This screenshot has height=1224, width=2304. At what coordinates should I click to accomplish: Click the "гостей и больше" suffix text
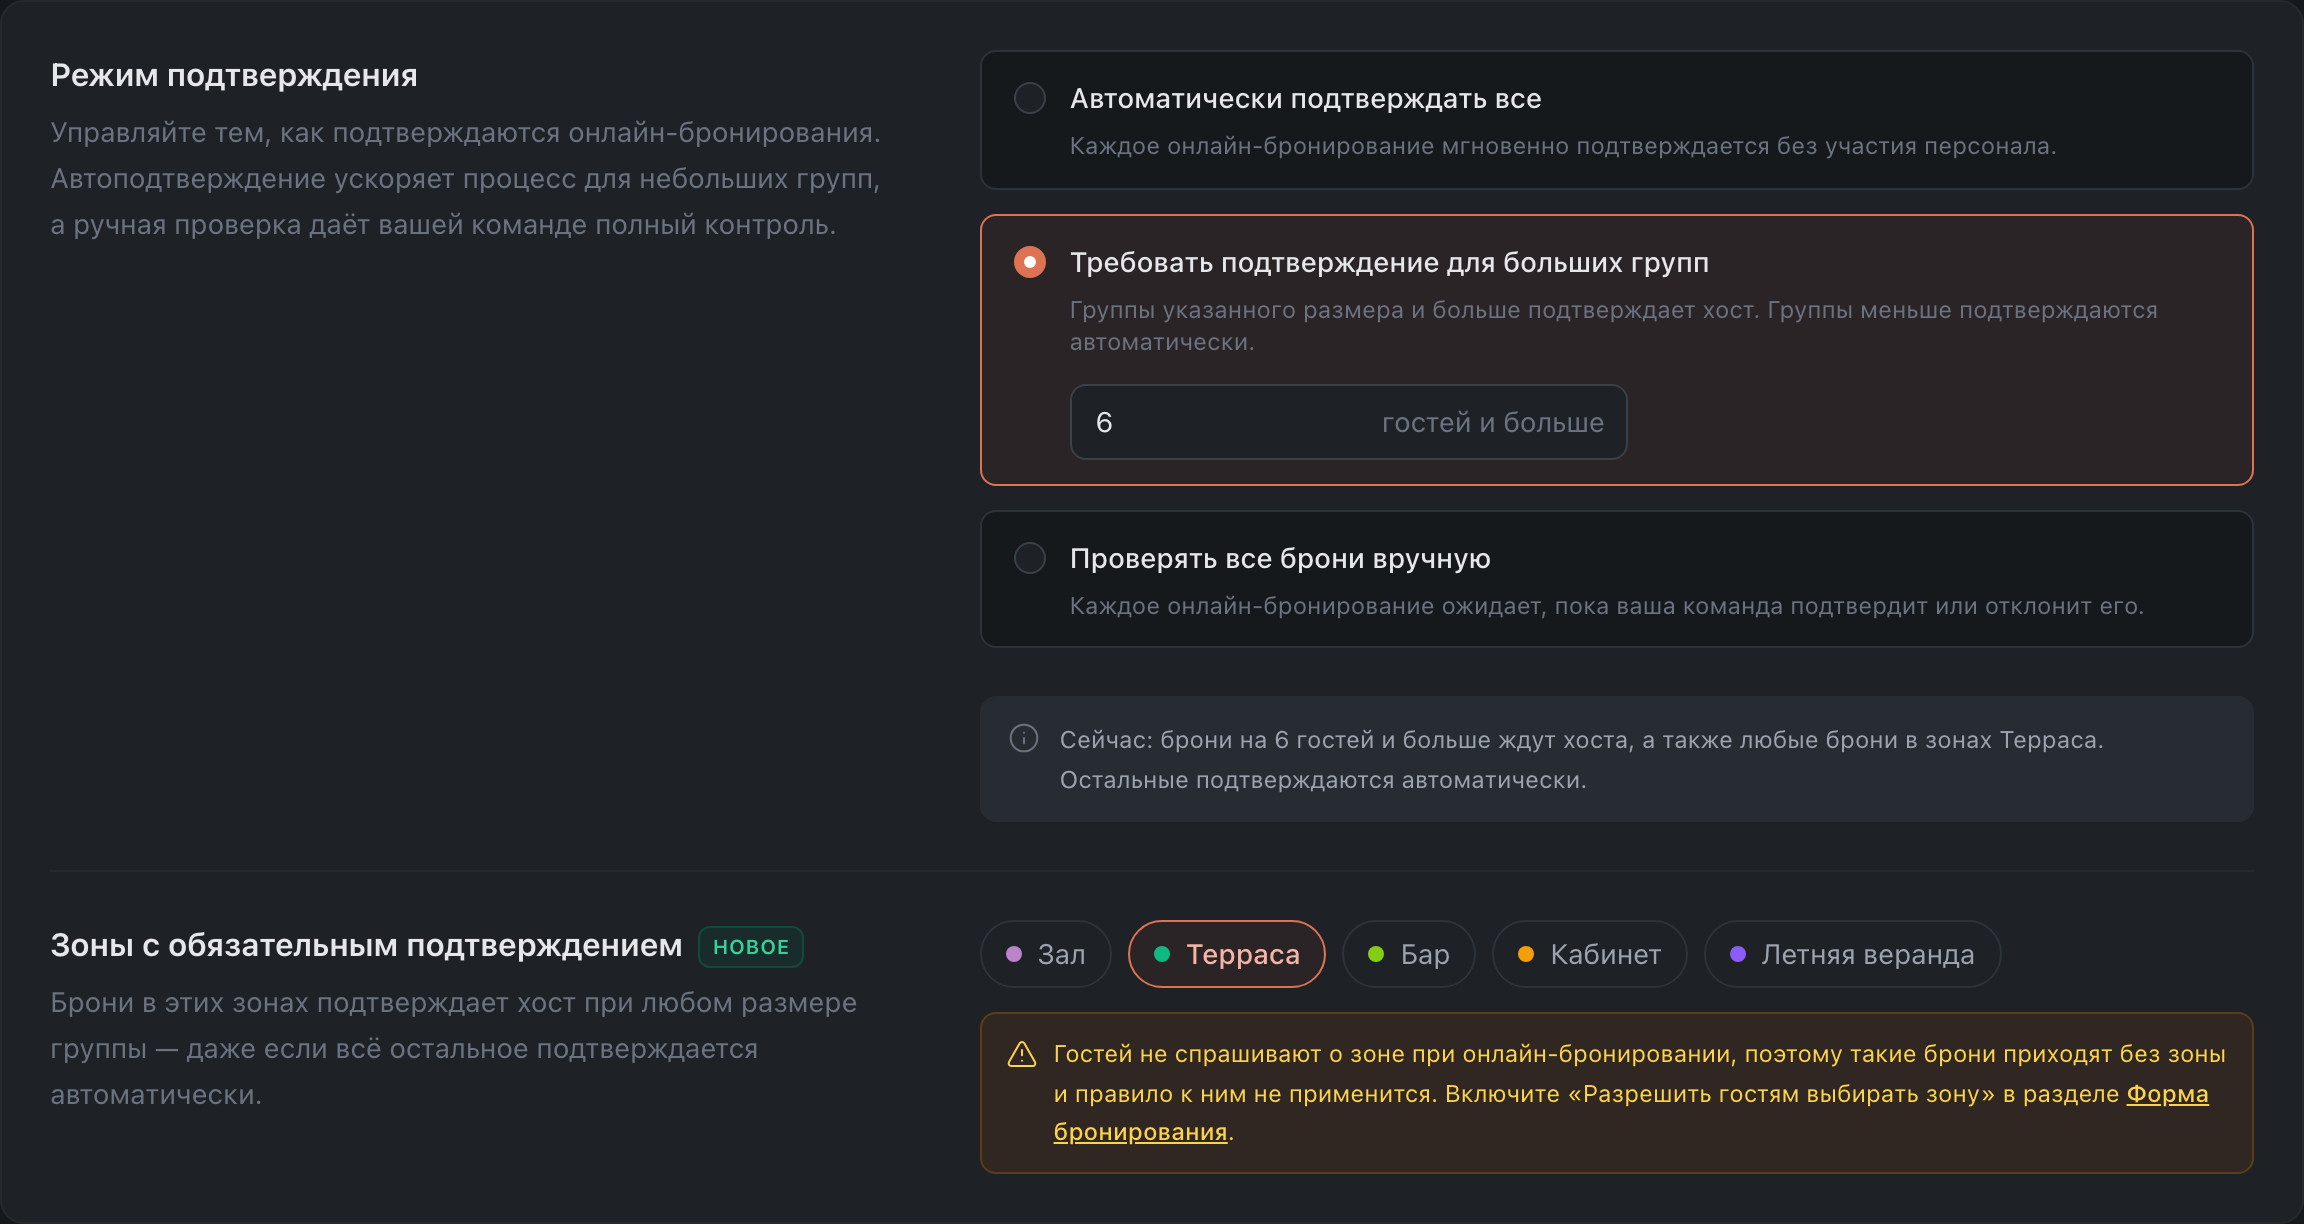coord(1492,423)
